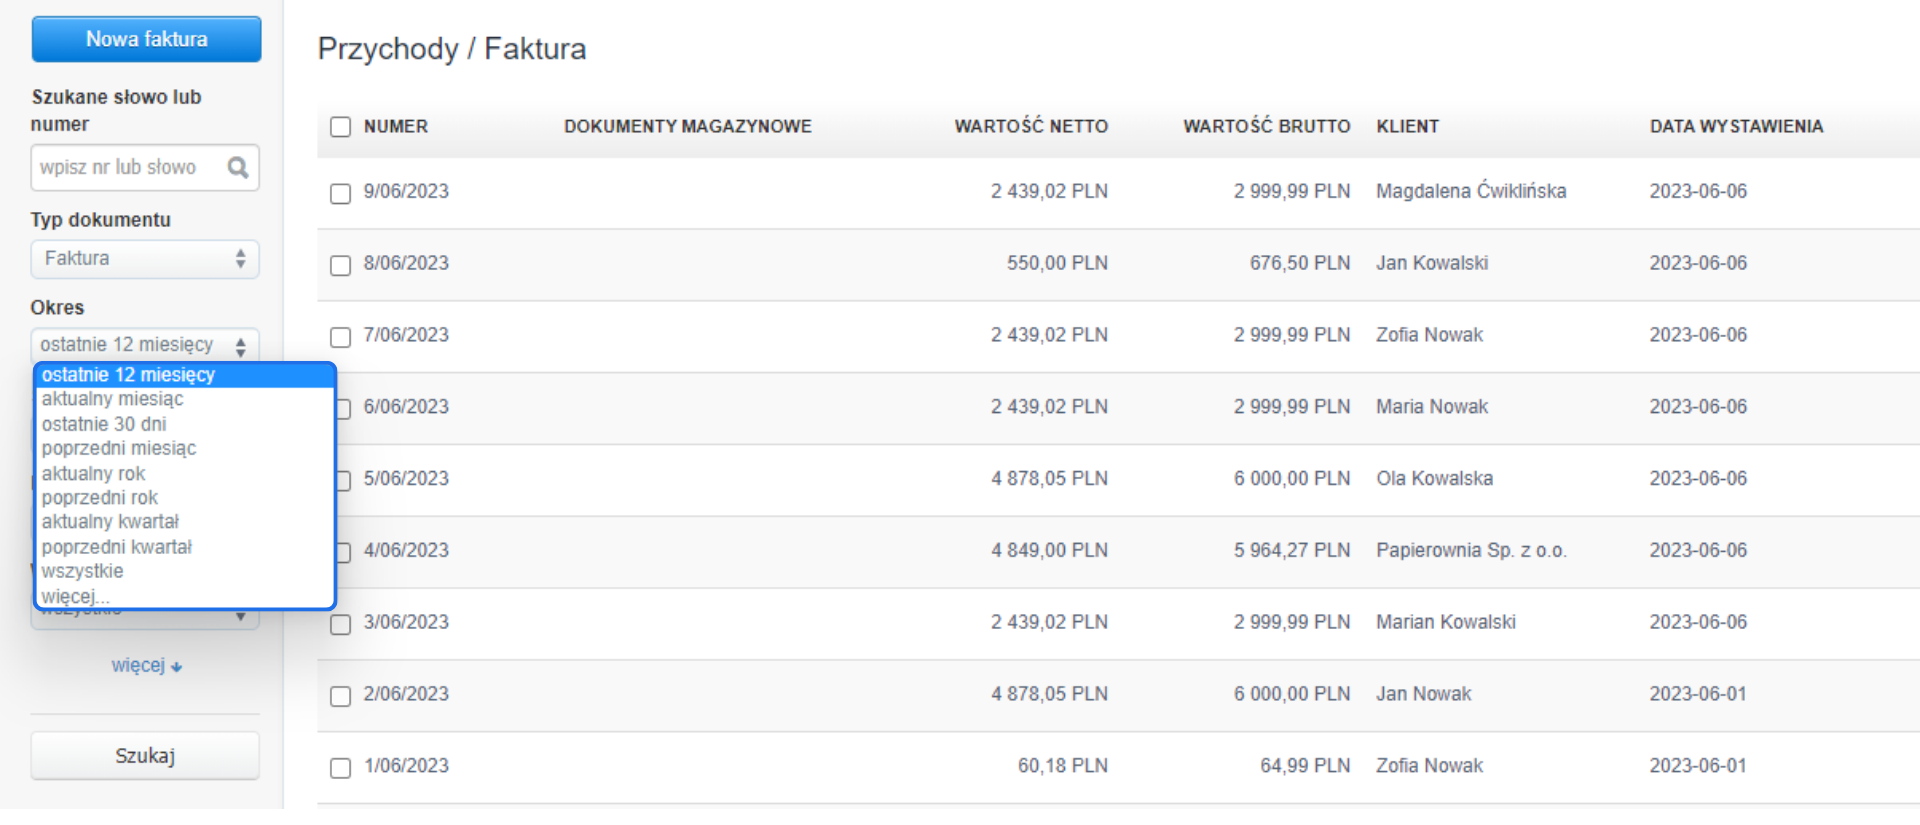This screenshot has width=1920, height=825.
Task: Pick 'poprzedni rok' from the dropdown list
Action: click(x=100, y=498)
